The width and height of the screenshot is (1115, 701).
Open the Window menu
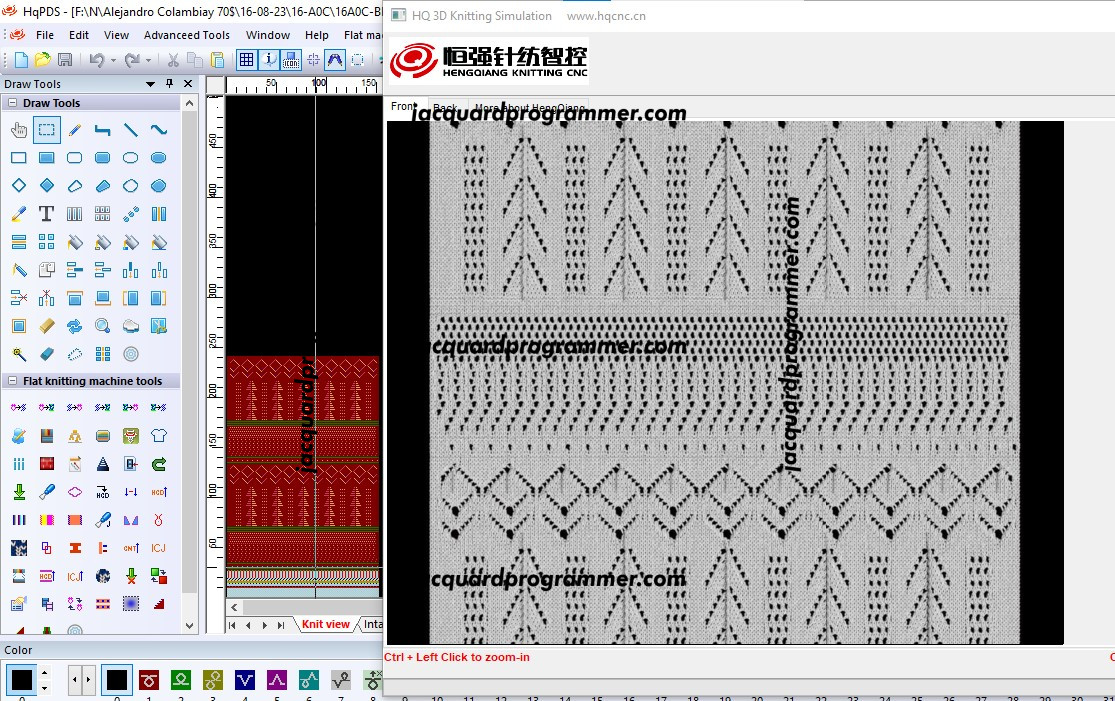pos(267,35)
